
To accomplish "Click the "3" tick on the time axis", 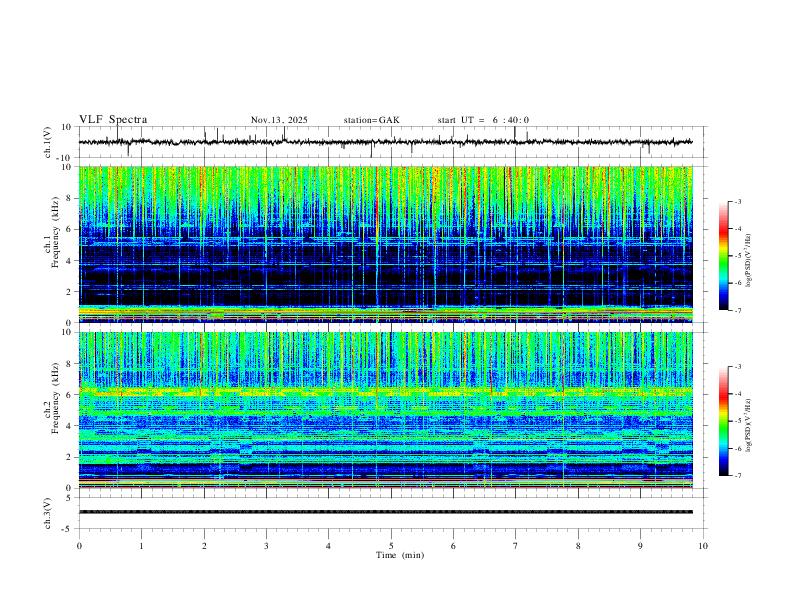I will point(266,546).
